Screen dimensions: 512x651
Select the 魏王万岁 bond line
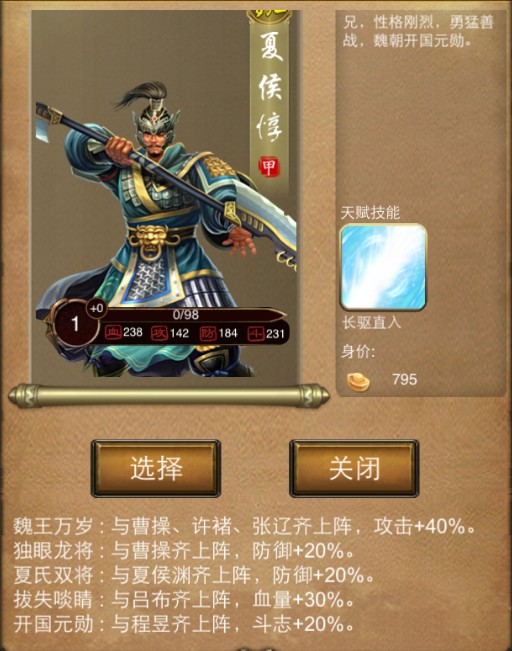(244, 527)
